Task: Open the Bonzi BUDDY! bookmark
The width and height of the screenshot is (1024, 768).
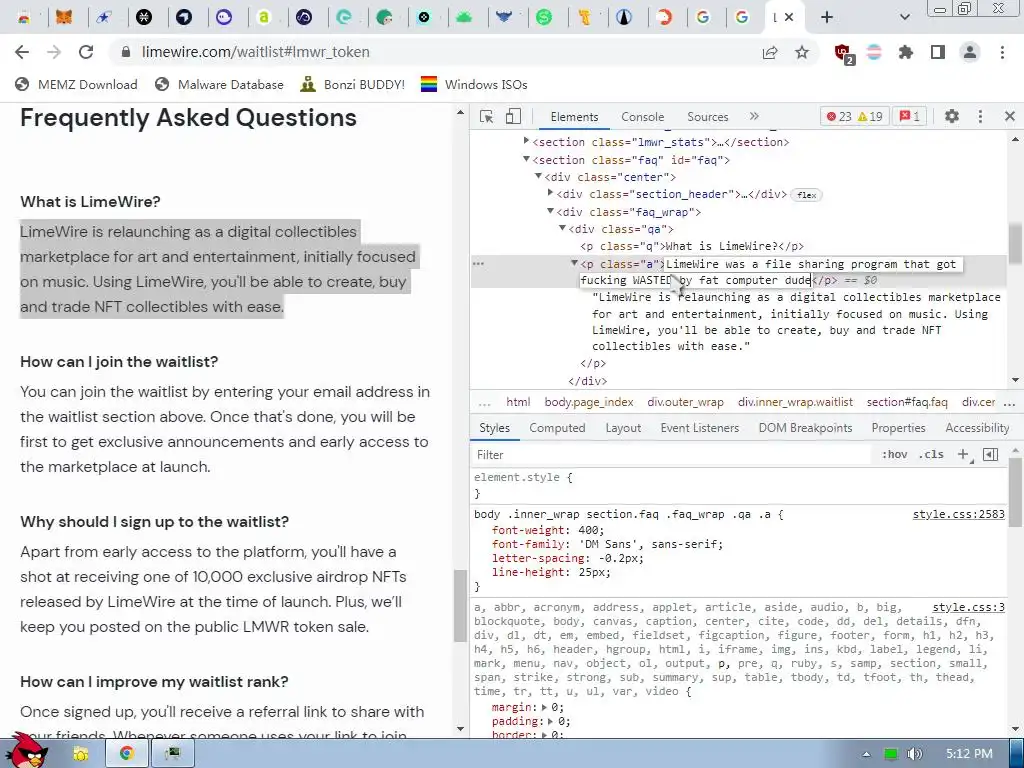Action: tap(353, 84)
